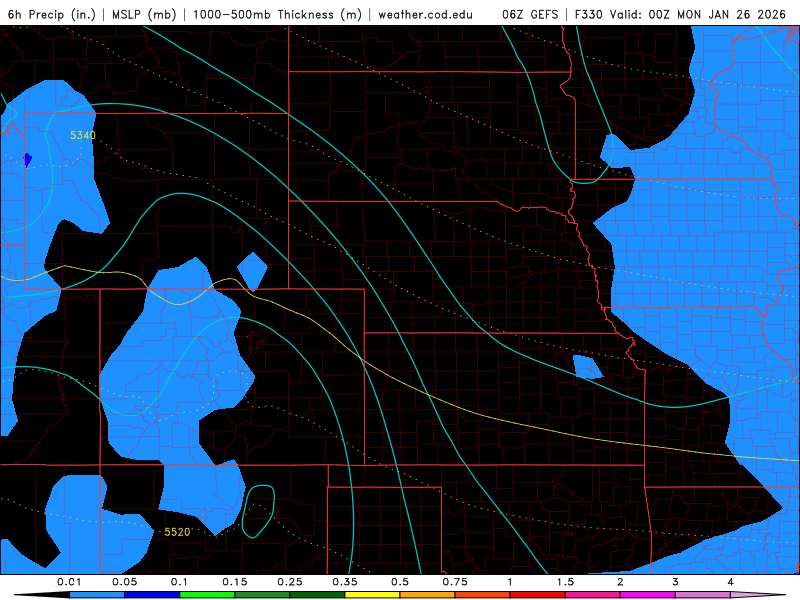
Task: Click the small closed cyan isobar loop
Action: [258, 511]
